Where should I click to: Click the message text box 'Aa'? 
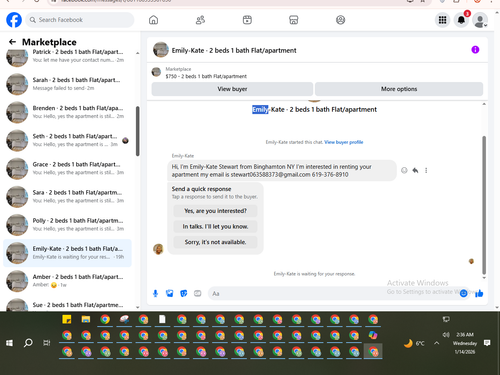coord(333,294)
